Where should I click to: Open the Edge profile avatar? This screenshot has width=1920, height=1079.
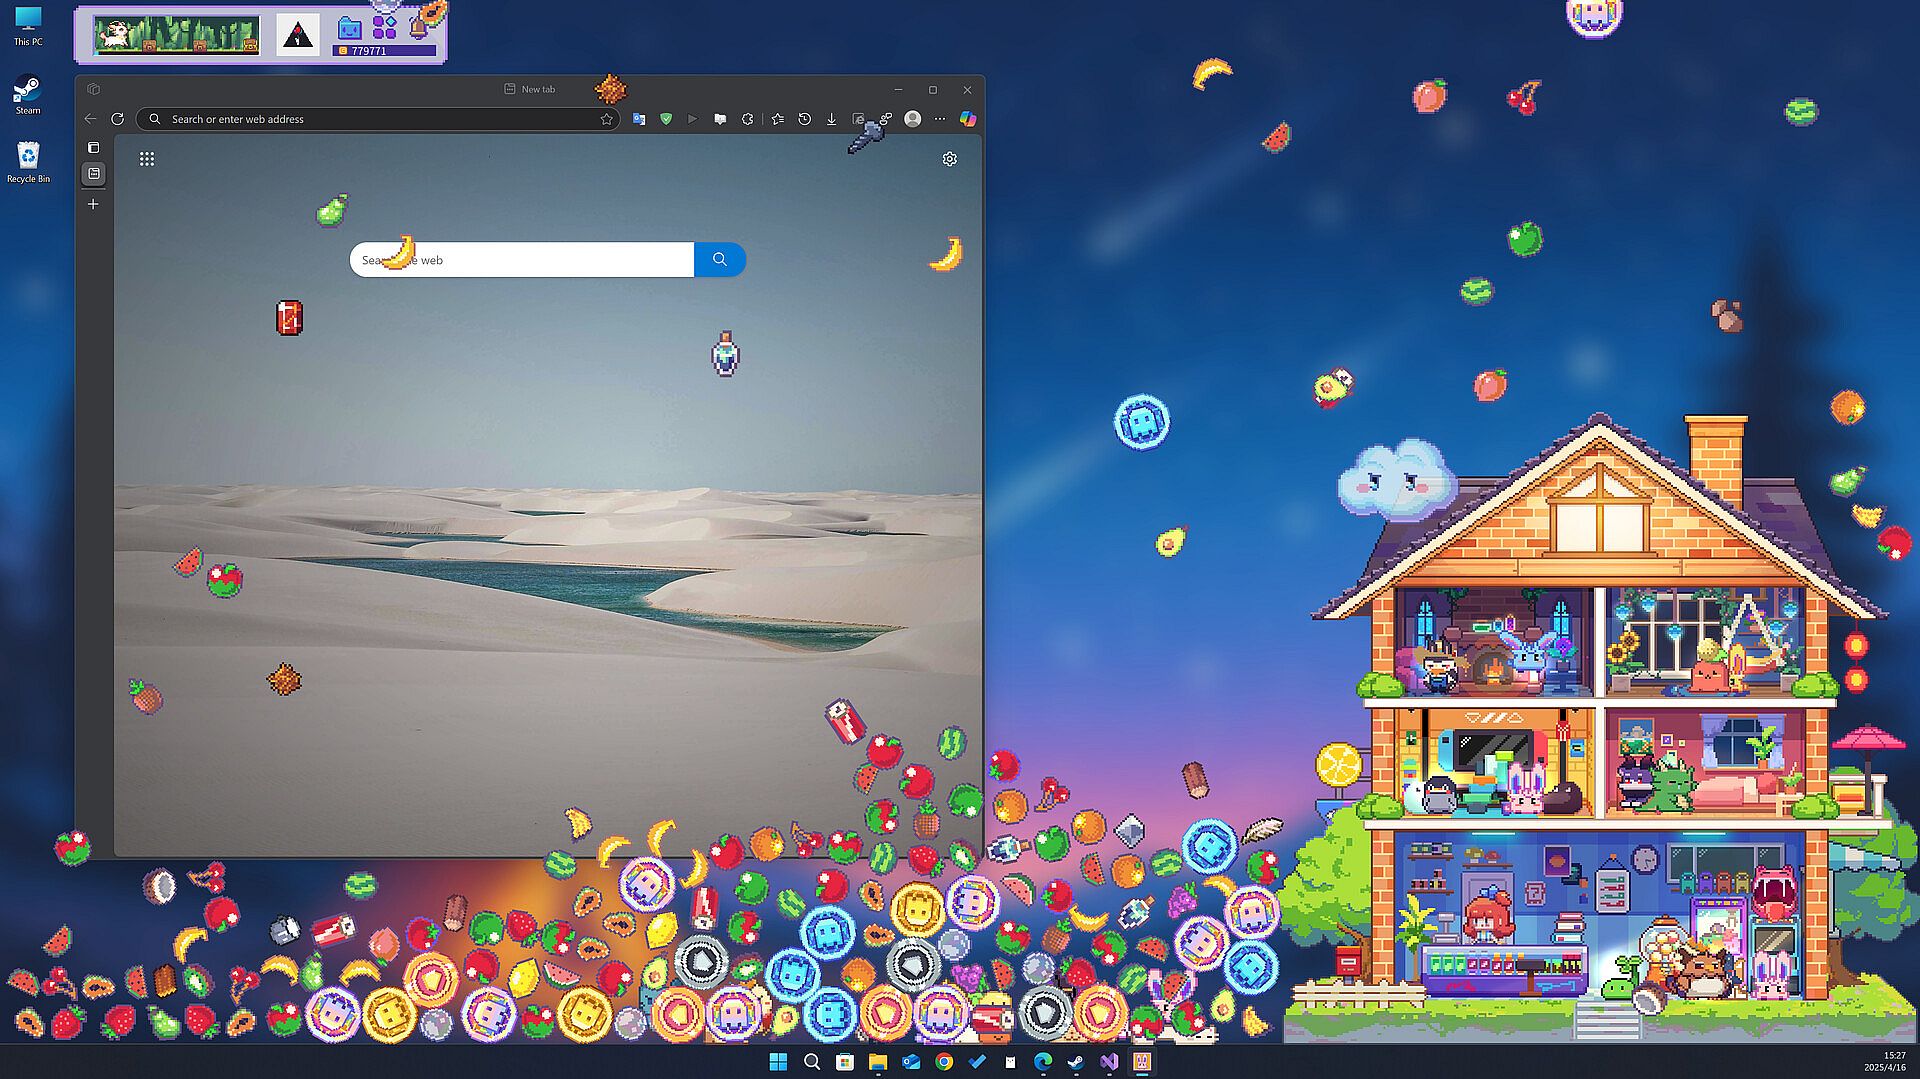(913, 119)
